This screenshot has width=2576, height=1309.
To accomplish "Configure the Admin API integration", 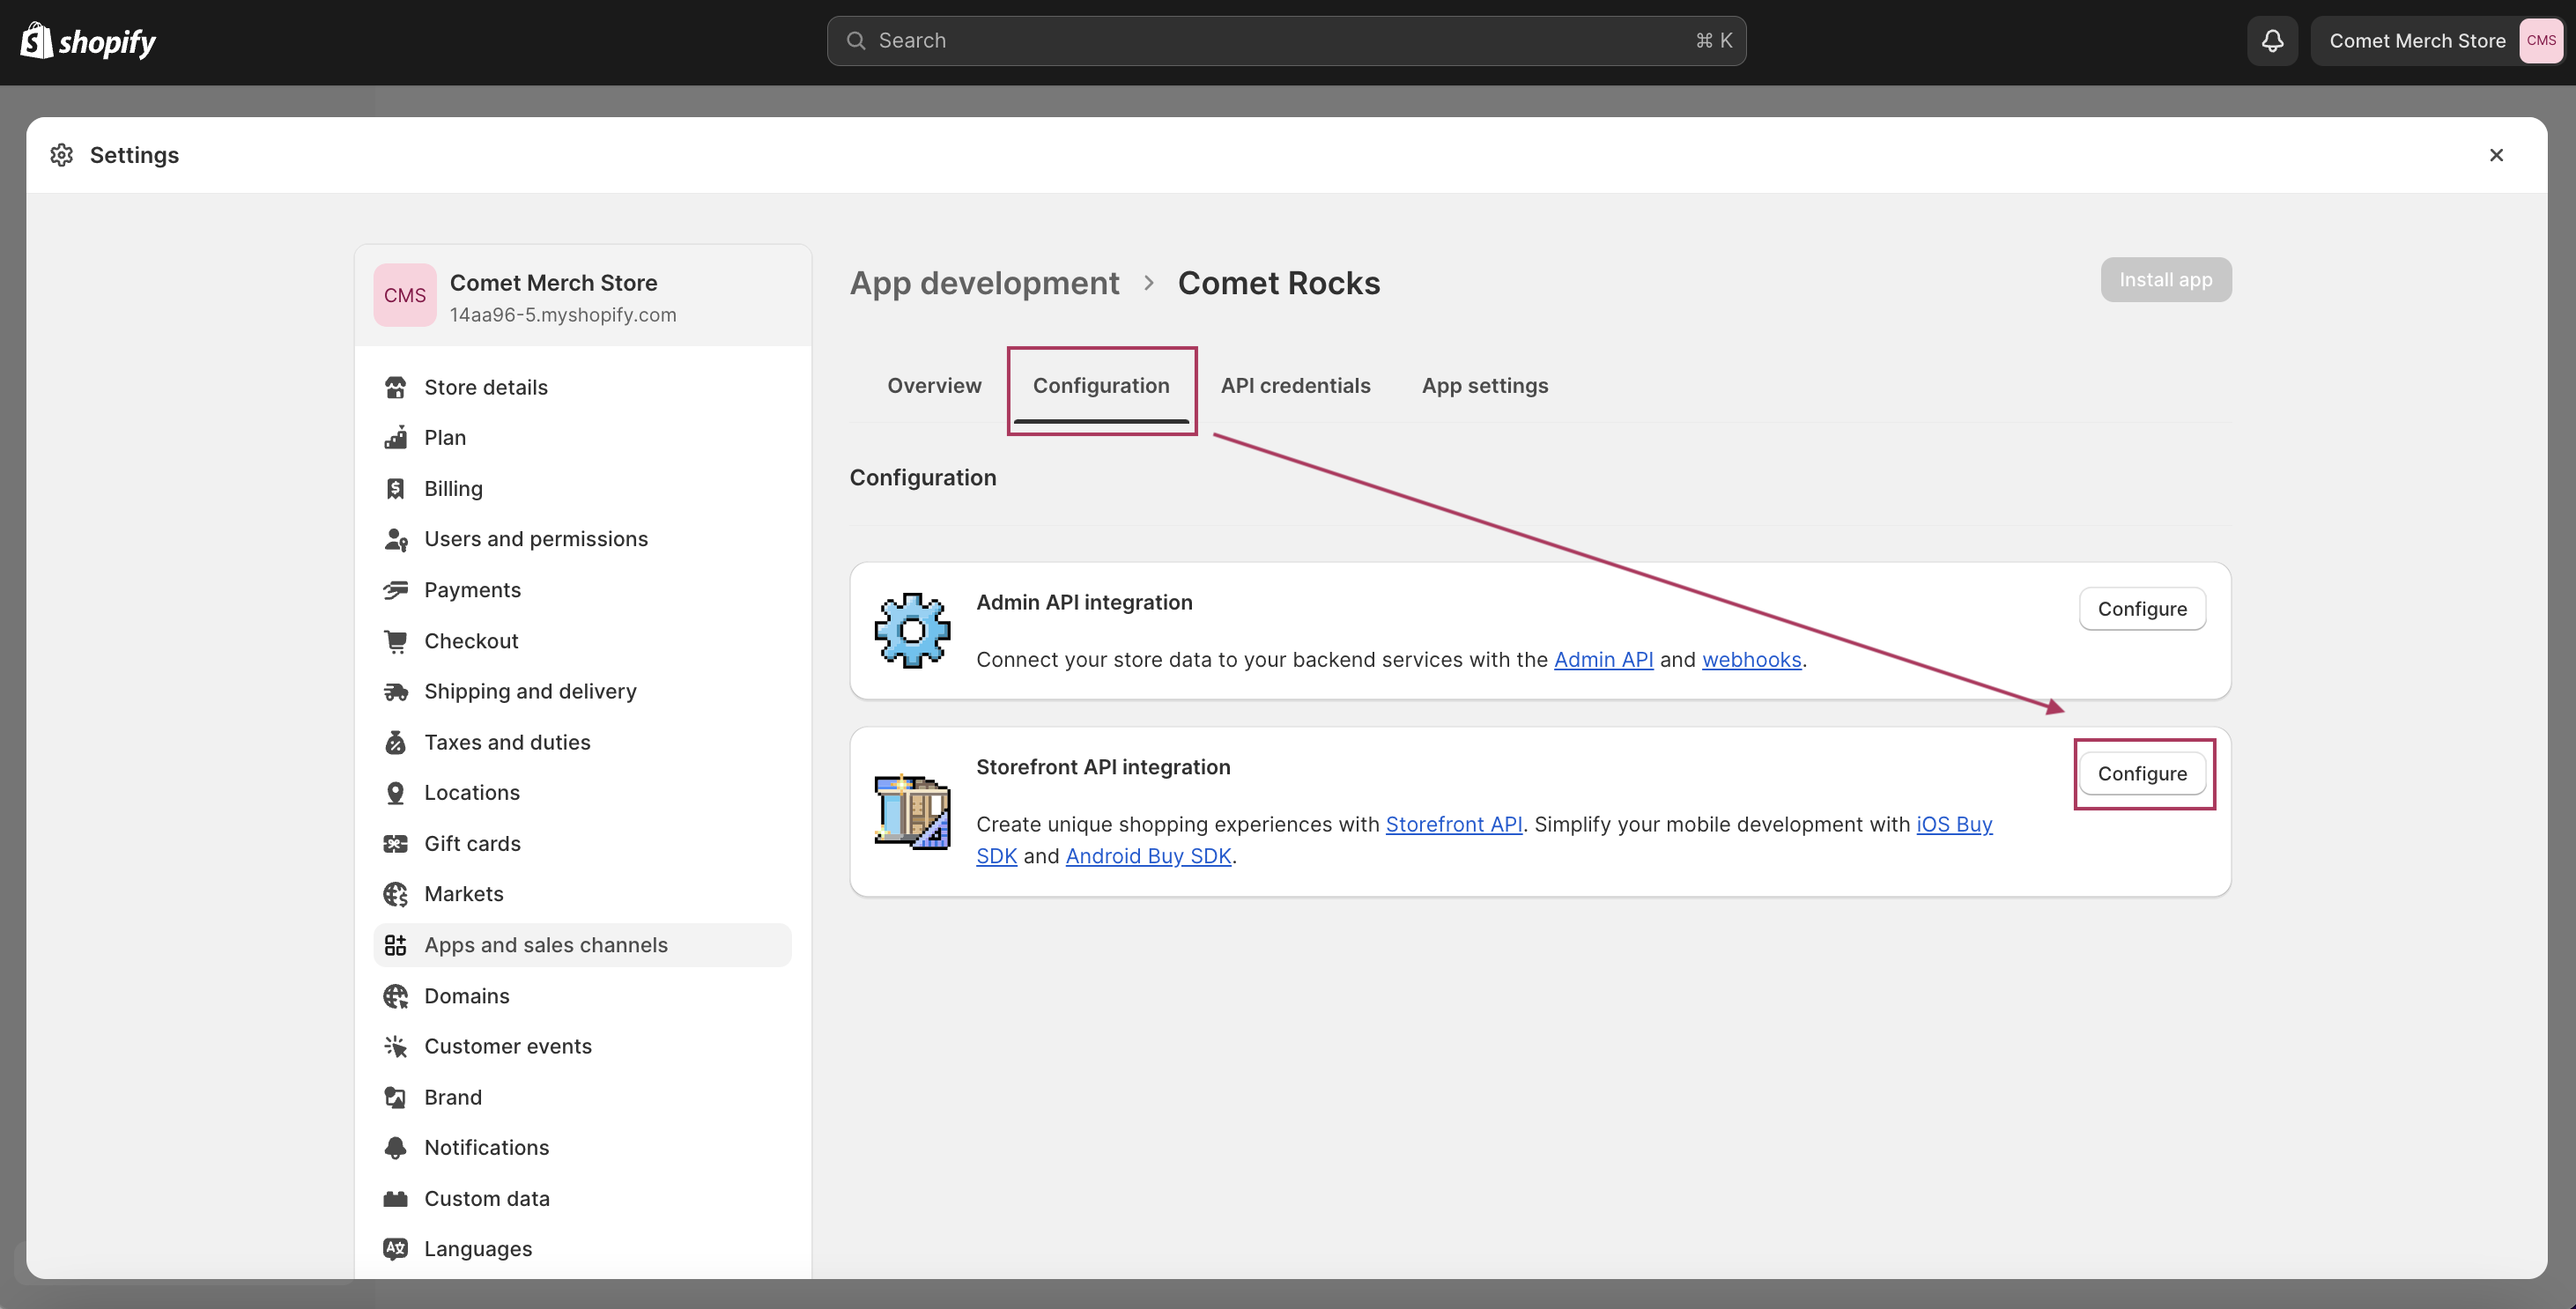I will 2142,609.
